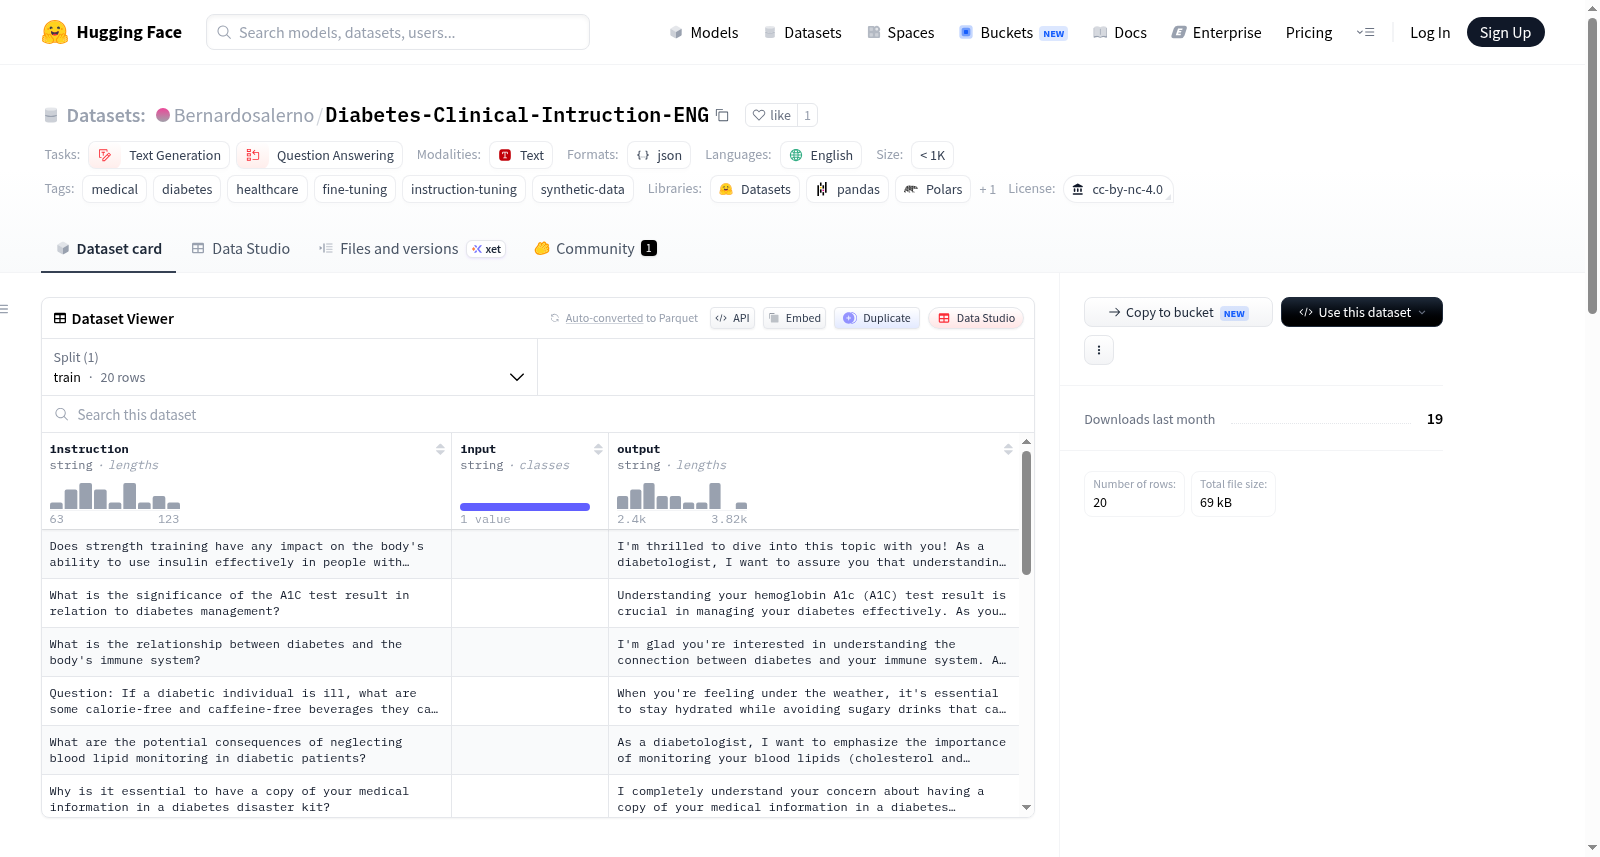
Task: Click the dataset table vertical scrollbar
Action: [x=1026, y=513]
